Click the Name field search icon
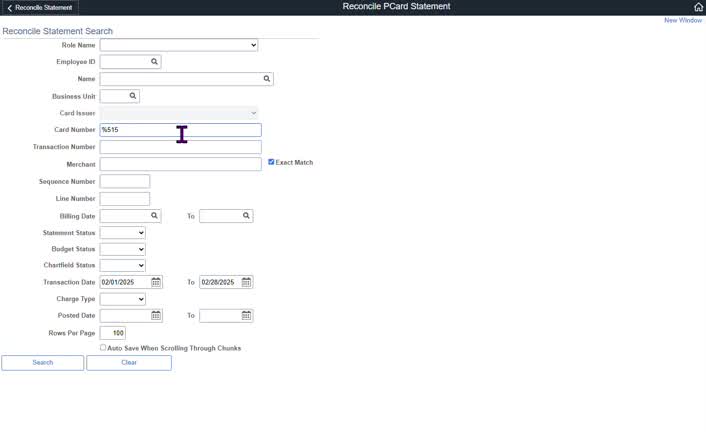 [x=267, y=79]
